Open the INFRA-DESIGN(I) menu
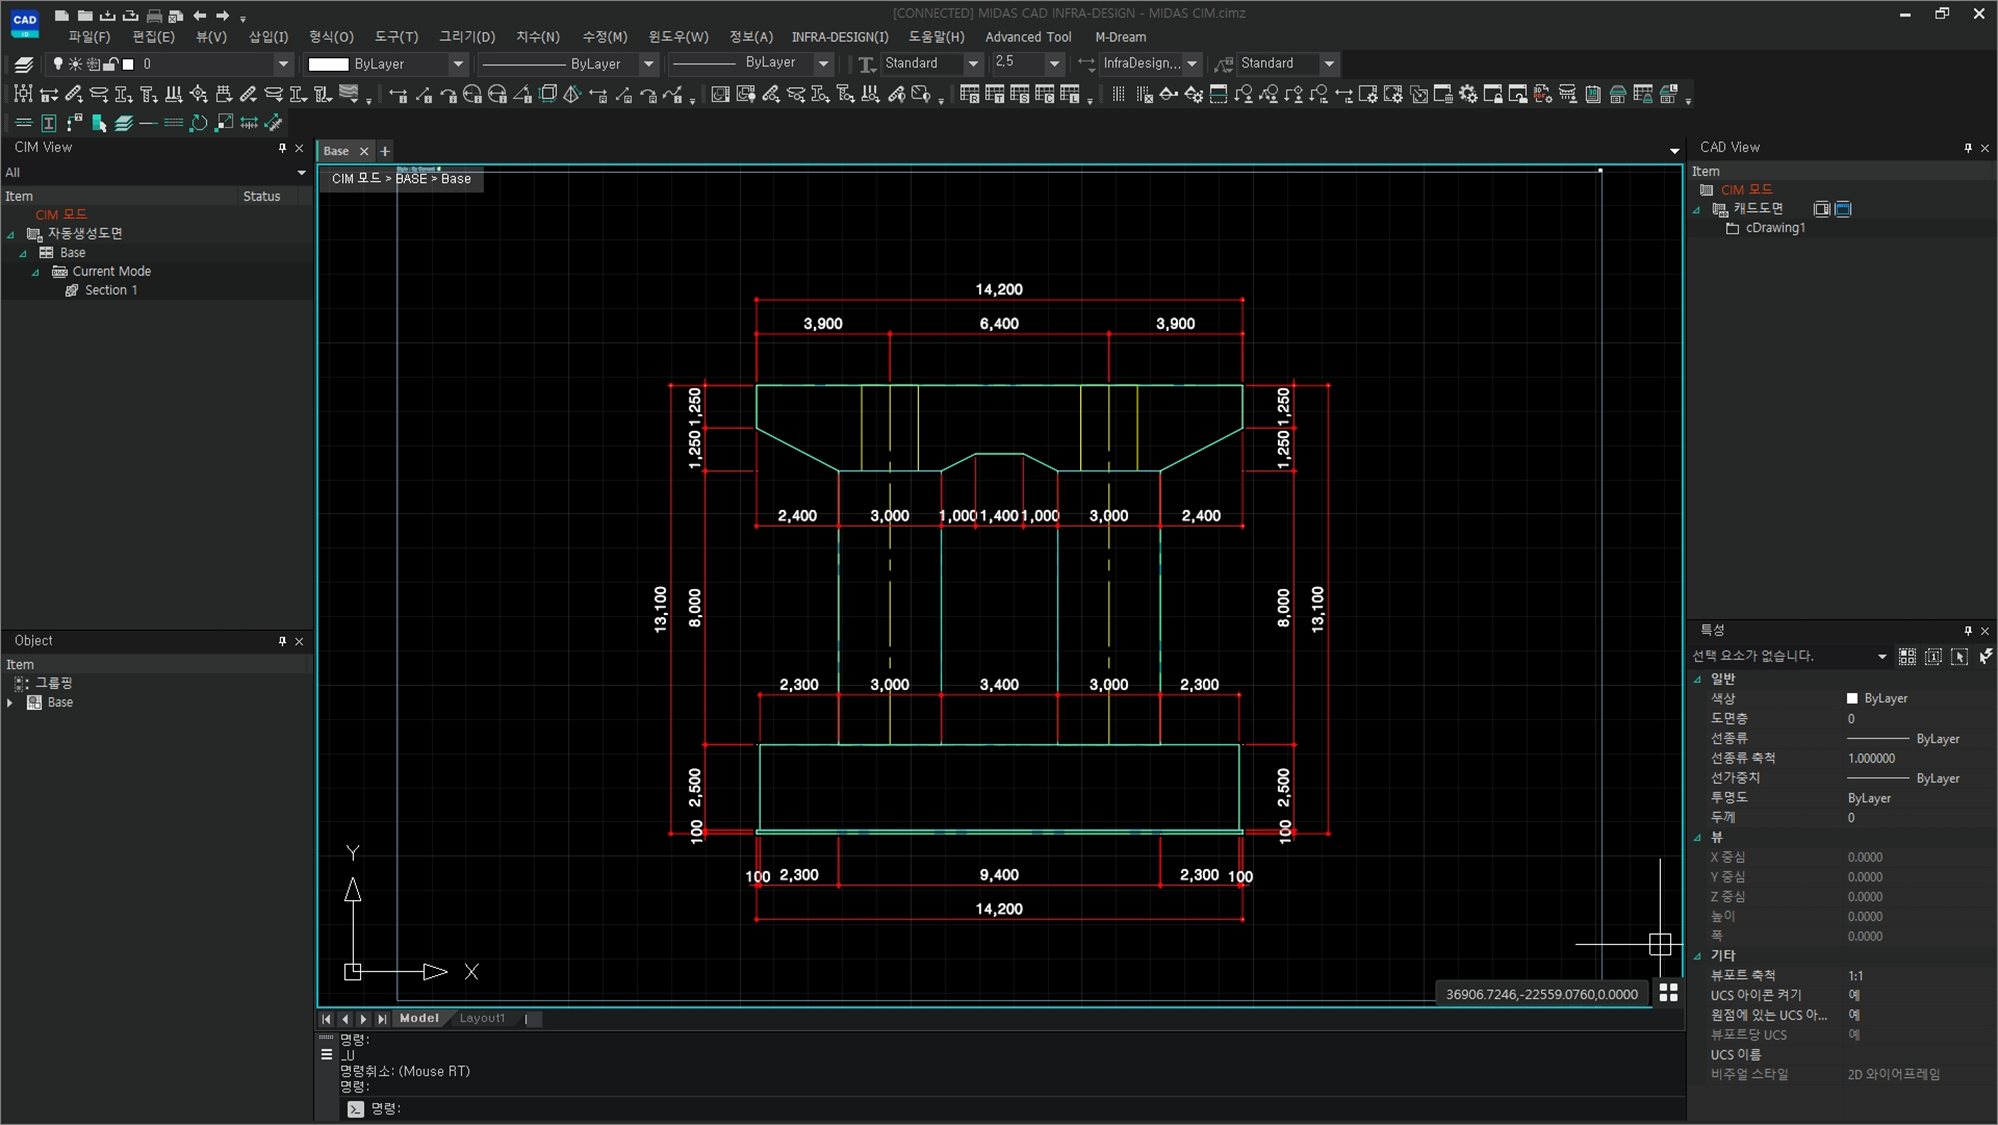Screen dimensions: 1998x1125 click(839, 37)
